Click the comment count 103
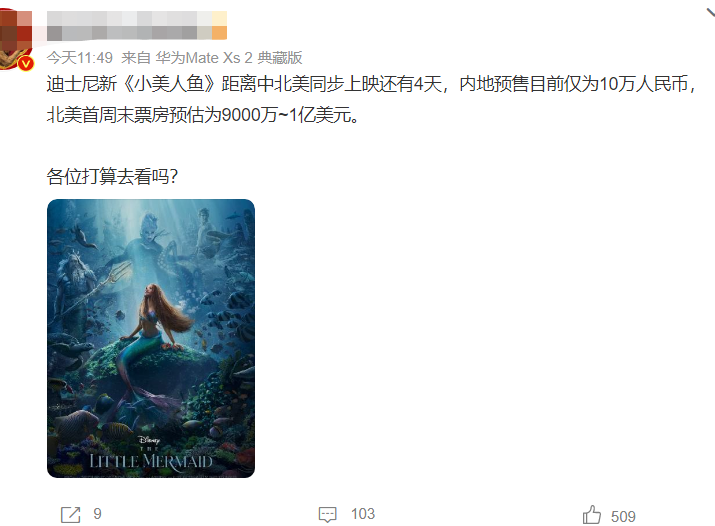 pyautogui.click(x=363, y=514)
